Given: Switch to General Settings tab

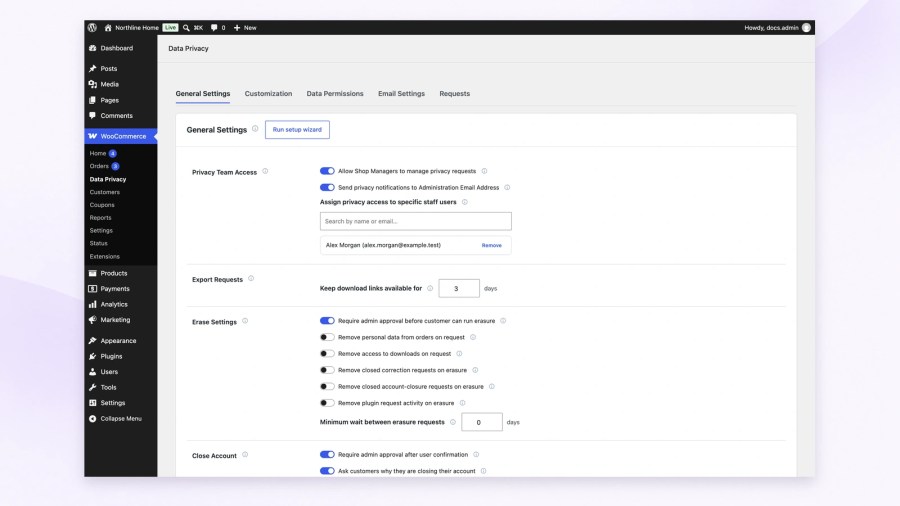Looking at the screenshot, I should 203,94.
